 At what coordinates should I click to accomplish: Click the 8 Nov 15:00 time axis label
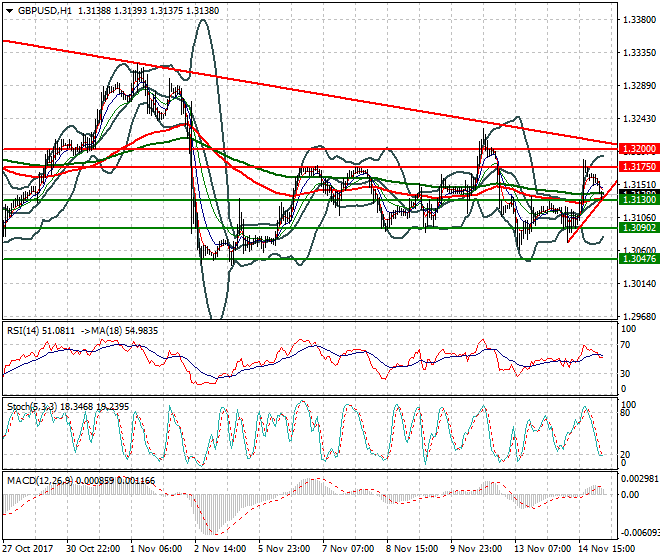point(412,549)
